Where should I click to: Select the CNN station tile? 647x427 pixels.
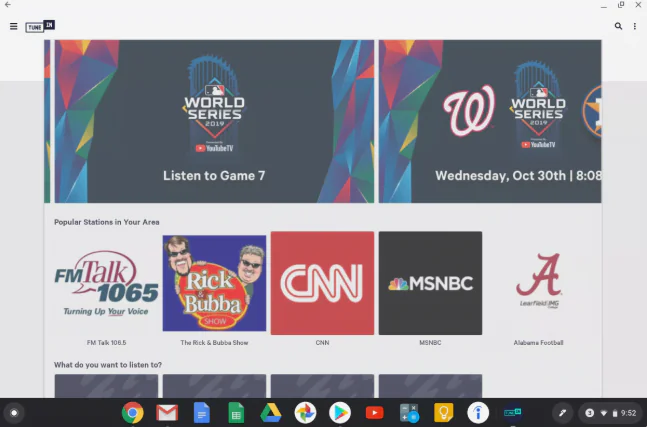pos(322,283)
